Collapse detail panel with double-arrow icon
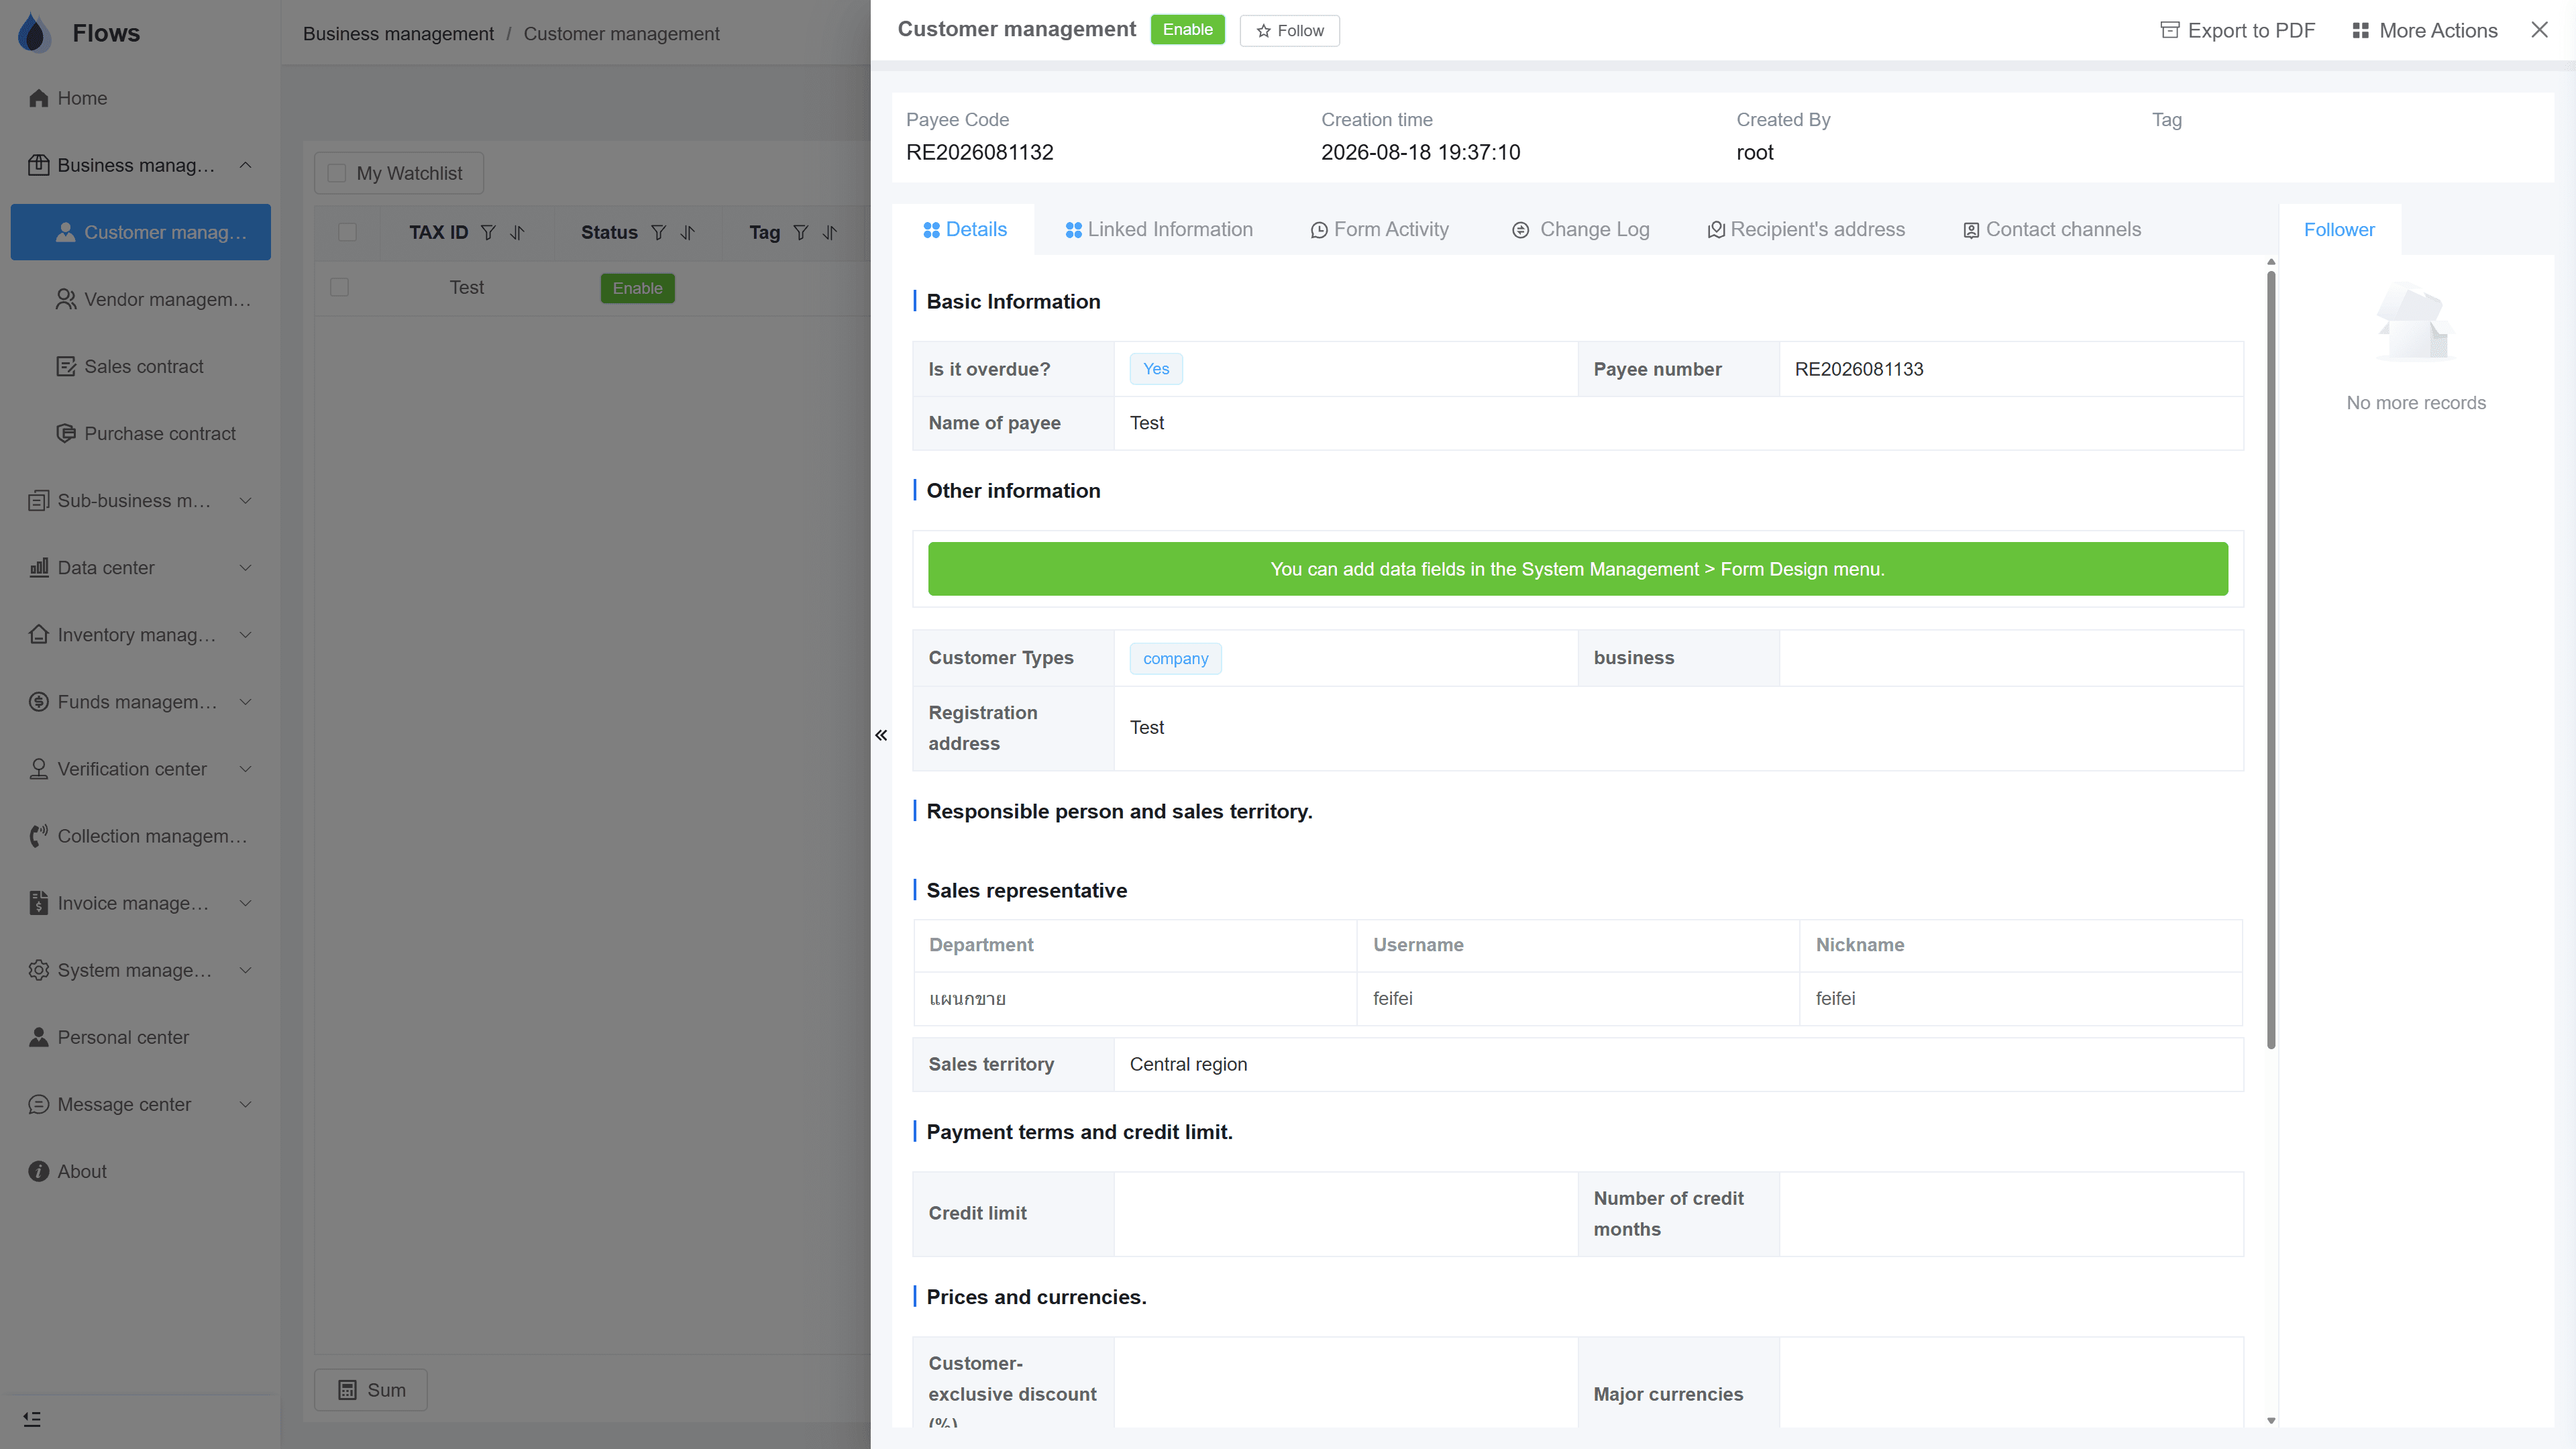 [x=881, y=735]
